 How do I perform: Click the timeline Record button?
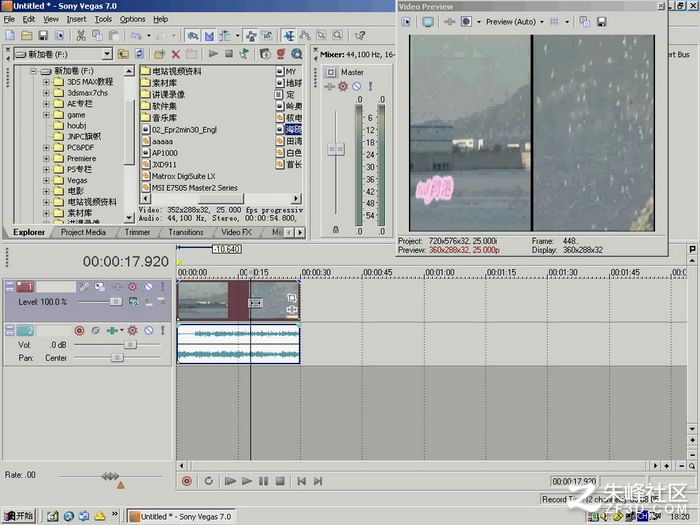(x=187, y=481)
